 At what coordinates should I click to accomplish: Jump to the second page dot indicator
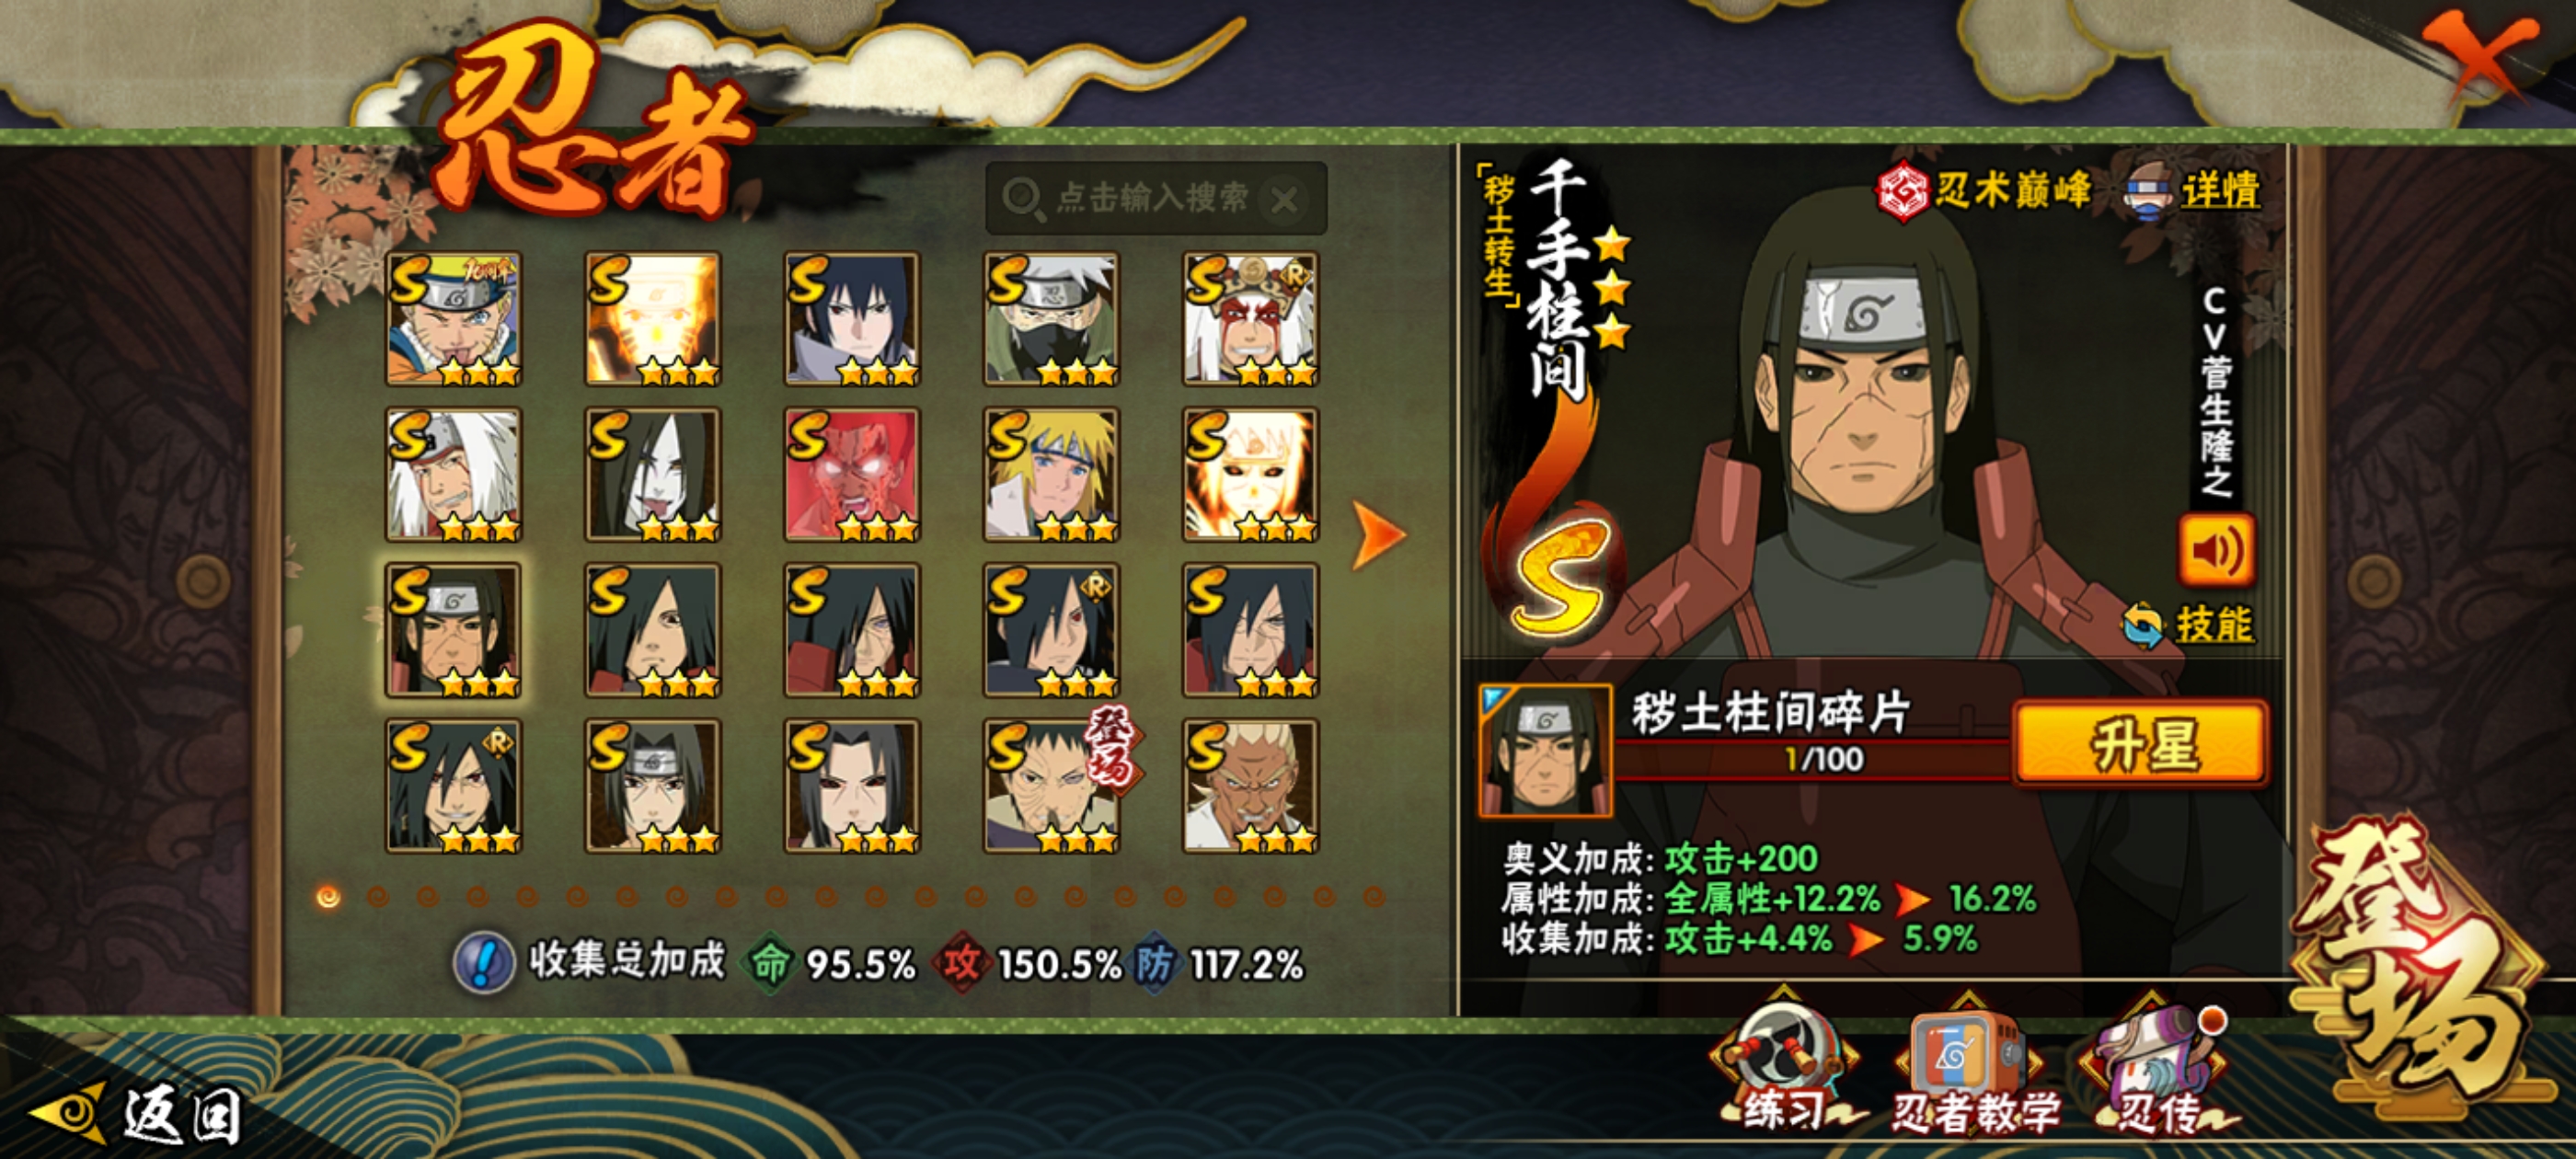tap(377, 897)
